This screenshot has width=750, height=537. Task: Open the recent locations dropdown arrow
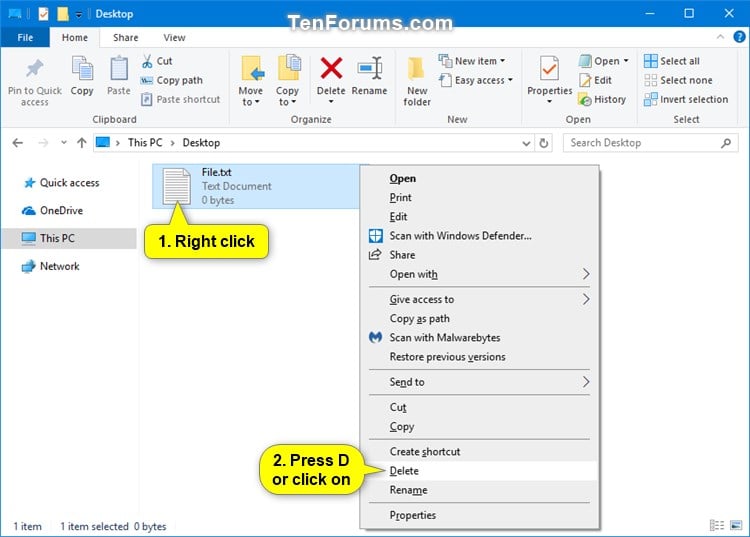click(x=64, y=142)
